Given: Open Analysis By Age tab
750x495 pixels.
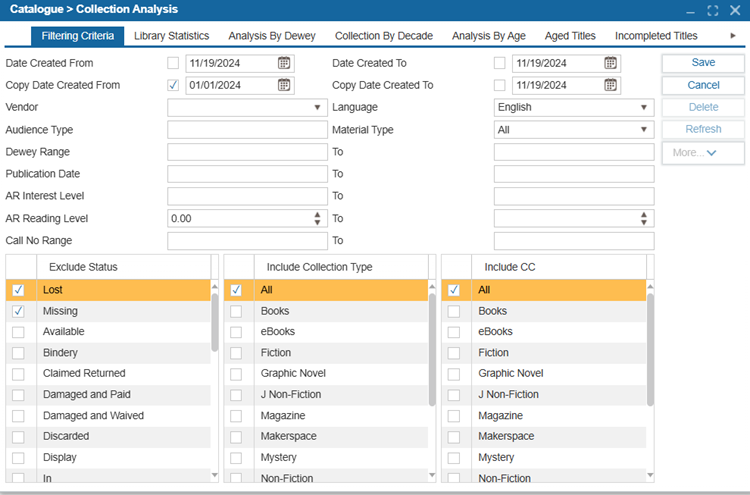Looking at the screenshot, I should 489,36.
